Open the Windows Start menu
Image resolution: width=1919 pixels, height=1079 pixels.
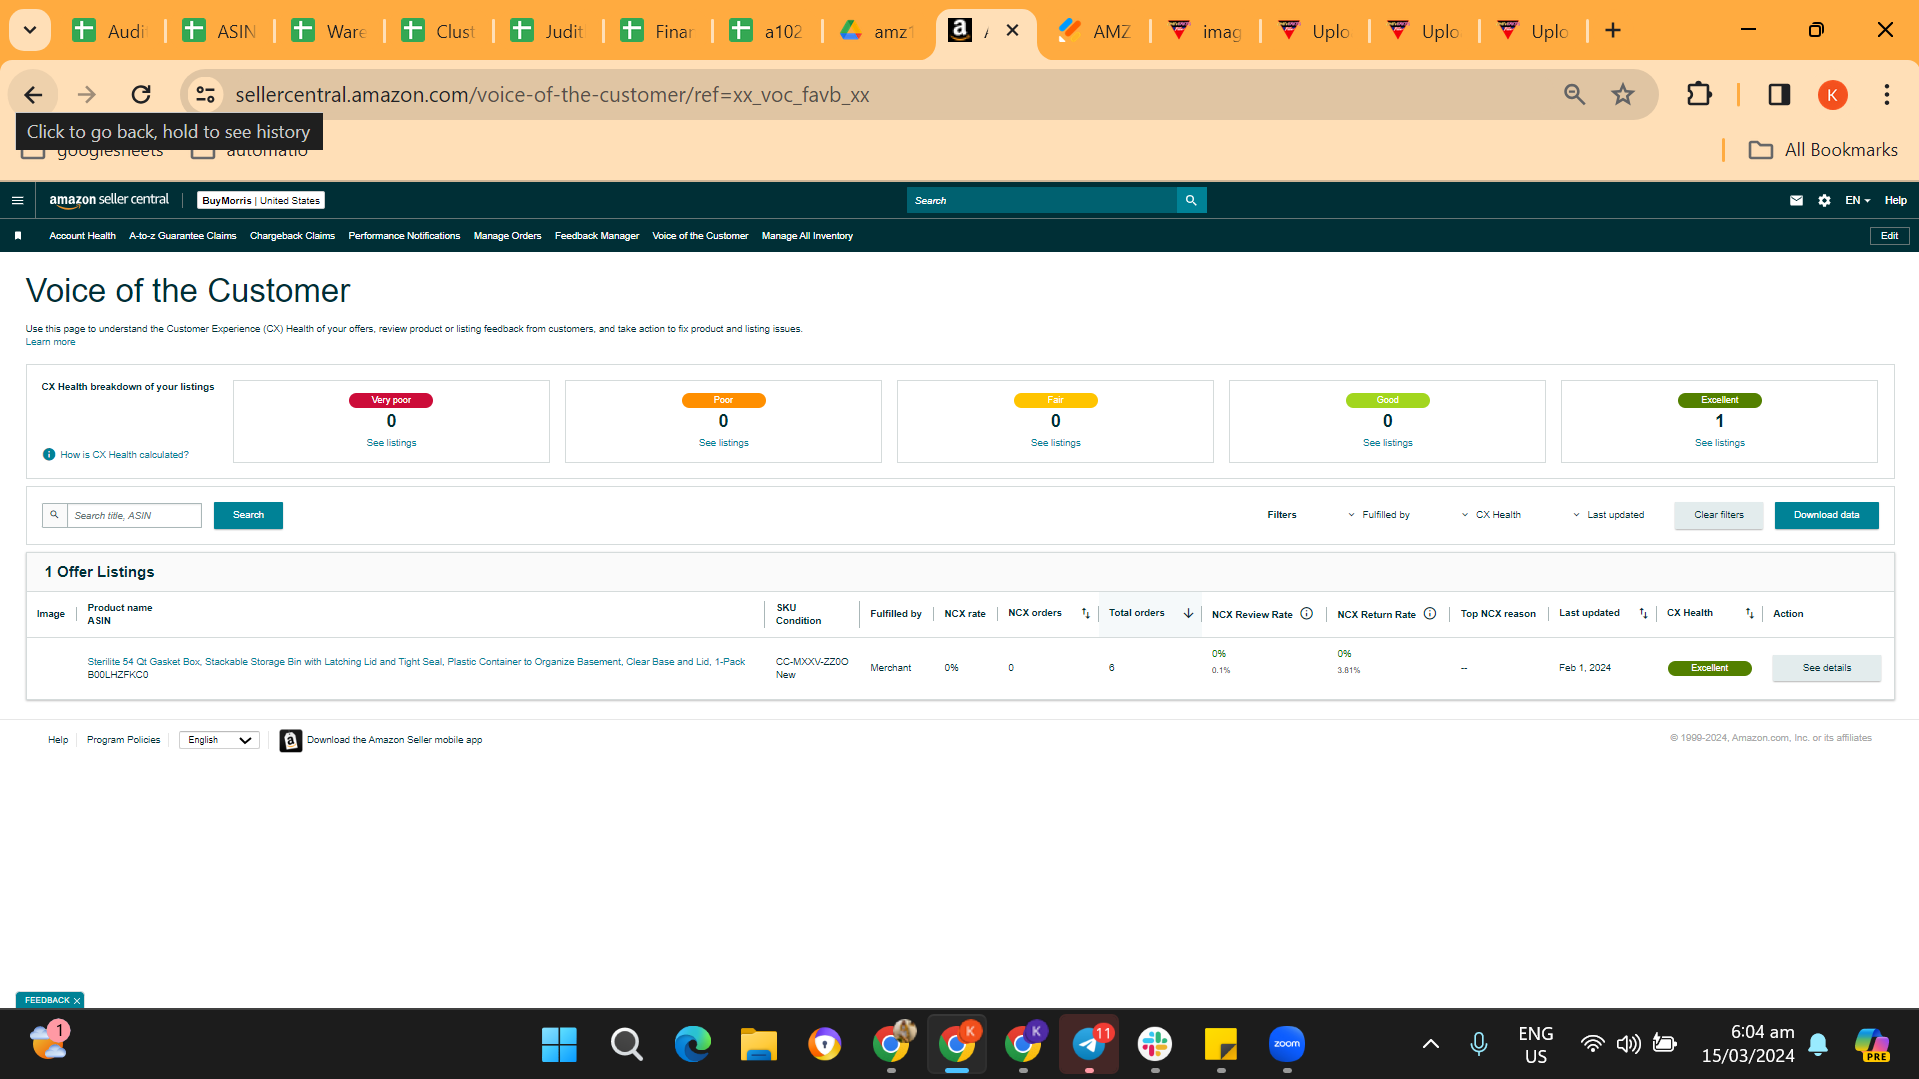coord(559,1045)
